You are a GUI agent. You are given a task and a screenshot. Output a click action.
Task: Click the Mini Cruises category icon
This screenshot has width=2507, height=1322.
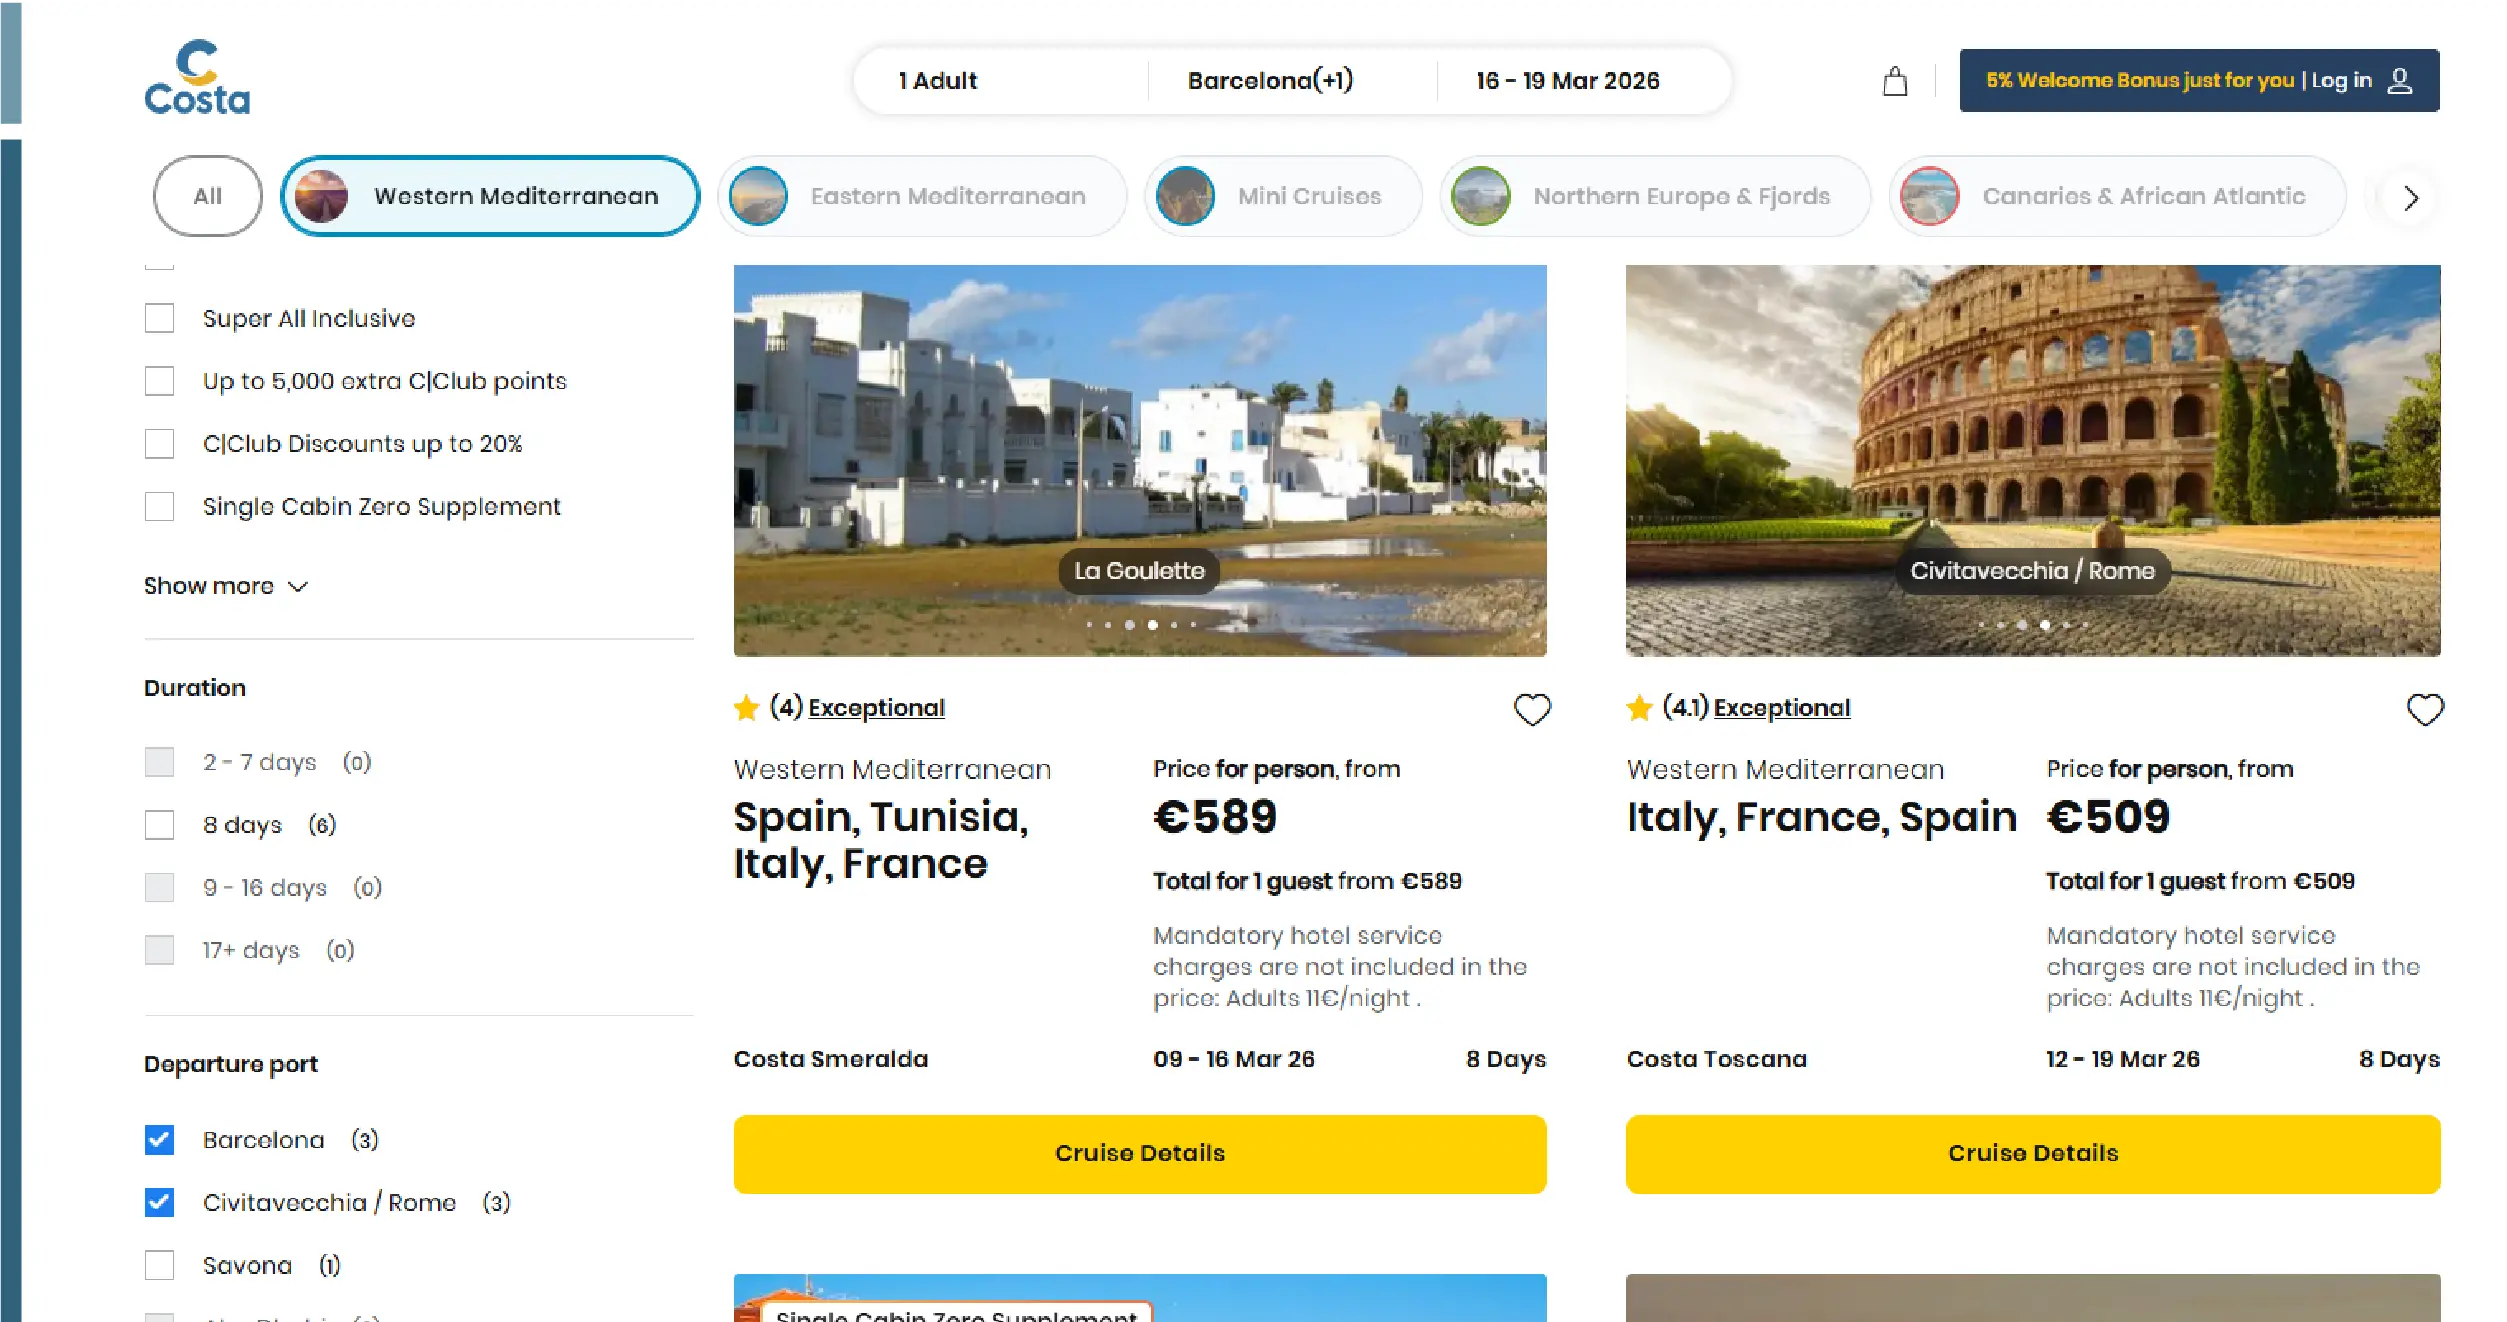tap(1186, 196)
